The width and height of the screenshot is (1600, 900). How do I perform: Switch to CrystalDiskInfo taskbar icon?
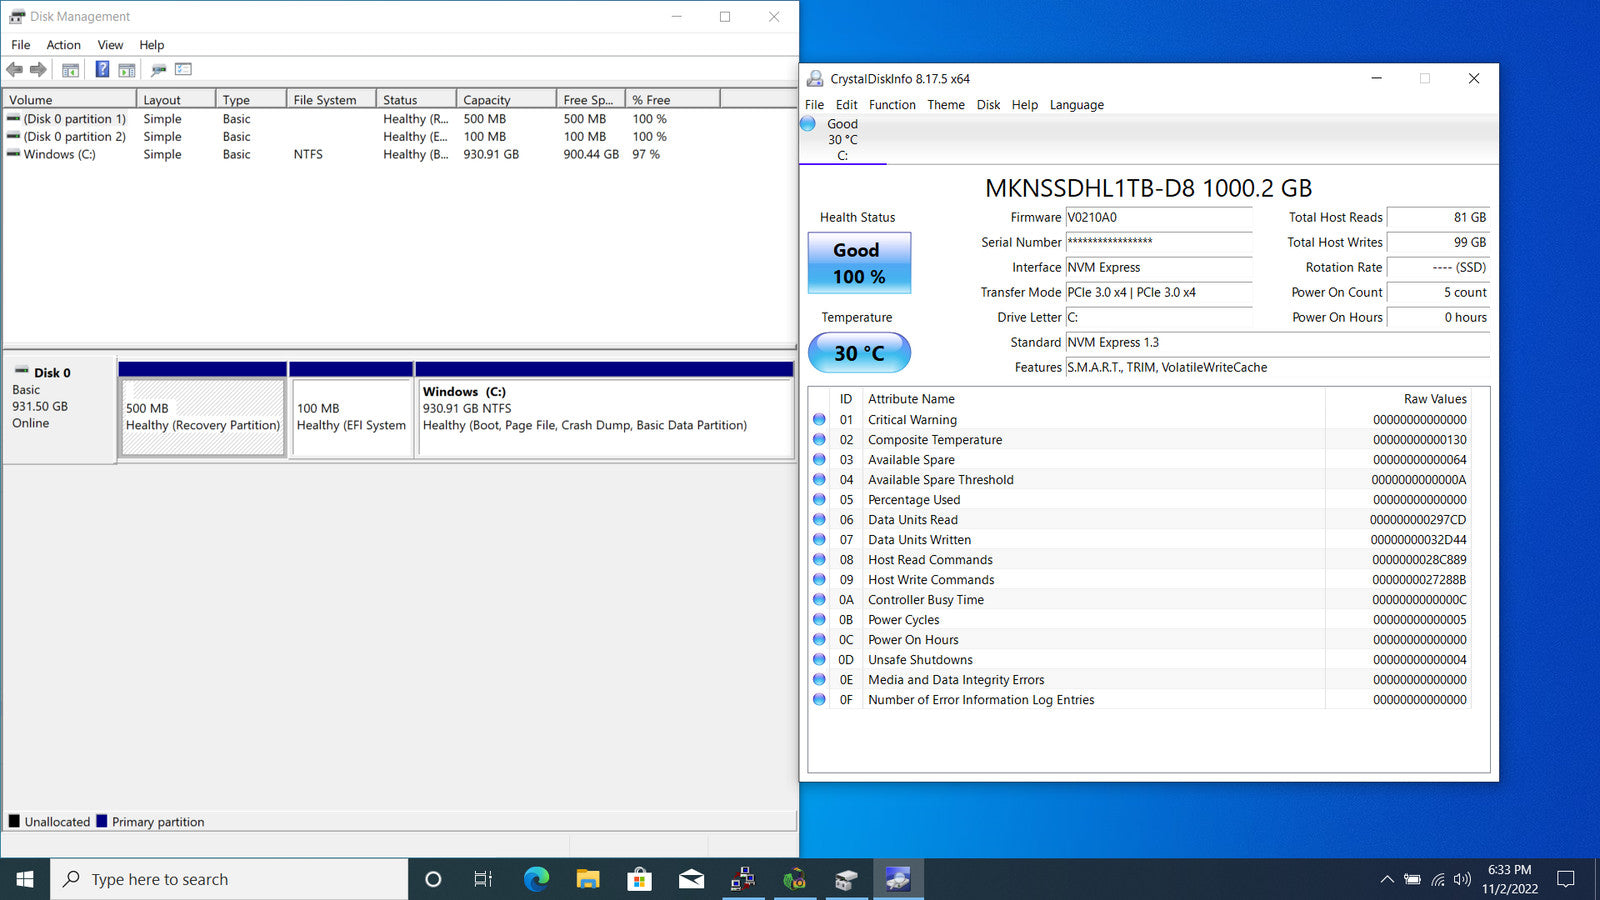point(898,879)
